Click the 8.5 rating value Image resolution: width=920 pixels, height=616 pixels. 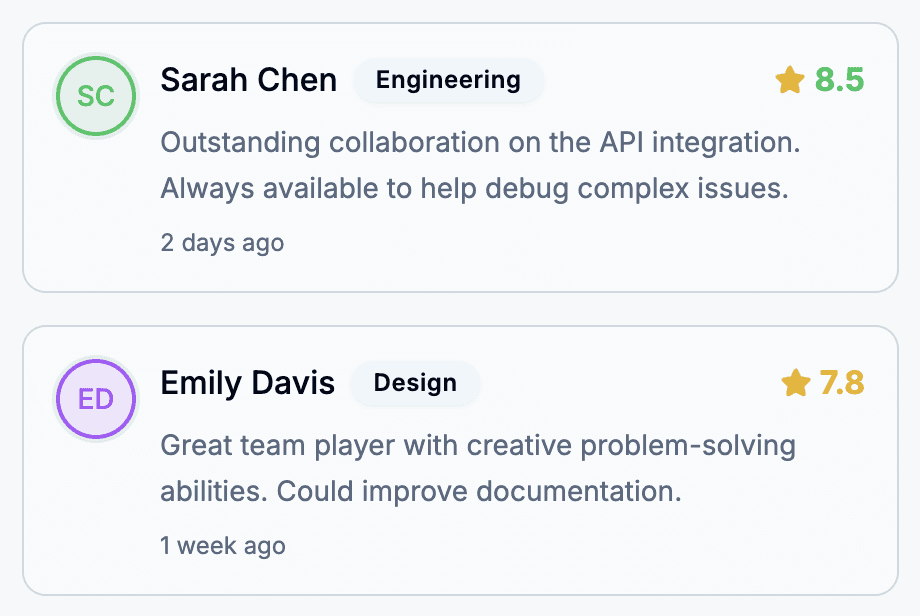coord(840,81)
